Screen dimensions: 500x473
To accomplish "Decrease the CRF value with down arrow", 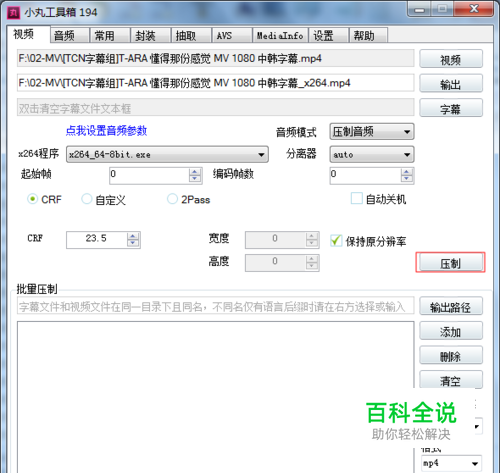I will pos(133,244).
